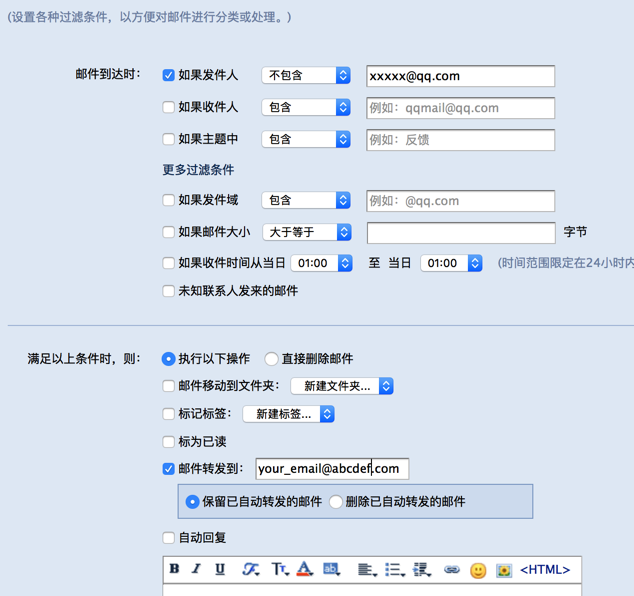Image resolution: width=634 pixels, height=596 pixels.
Task: Click sender domain field @qq.com placeholder
Action: (461, 201)
